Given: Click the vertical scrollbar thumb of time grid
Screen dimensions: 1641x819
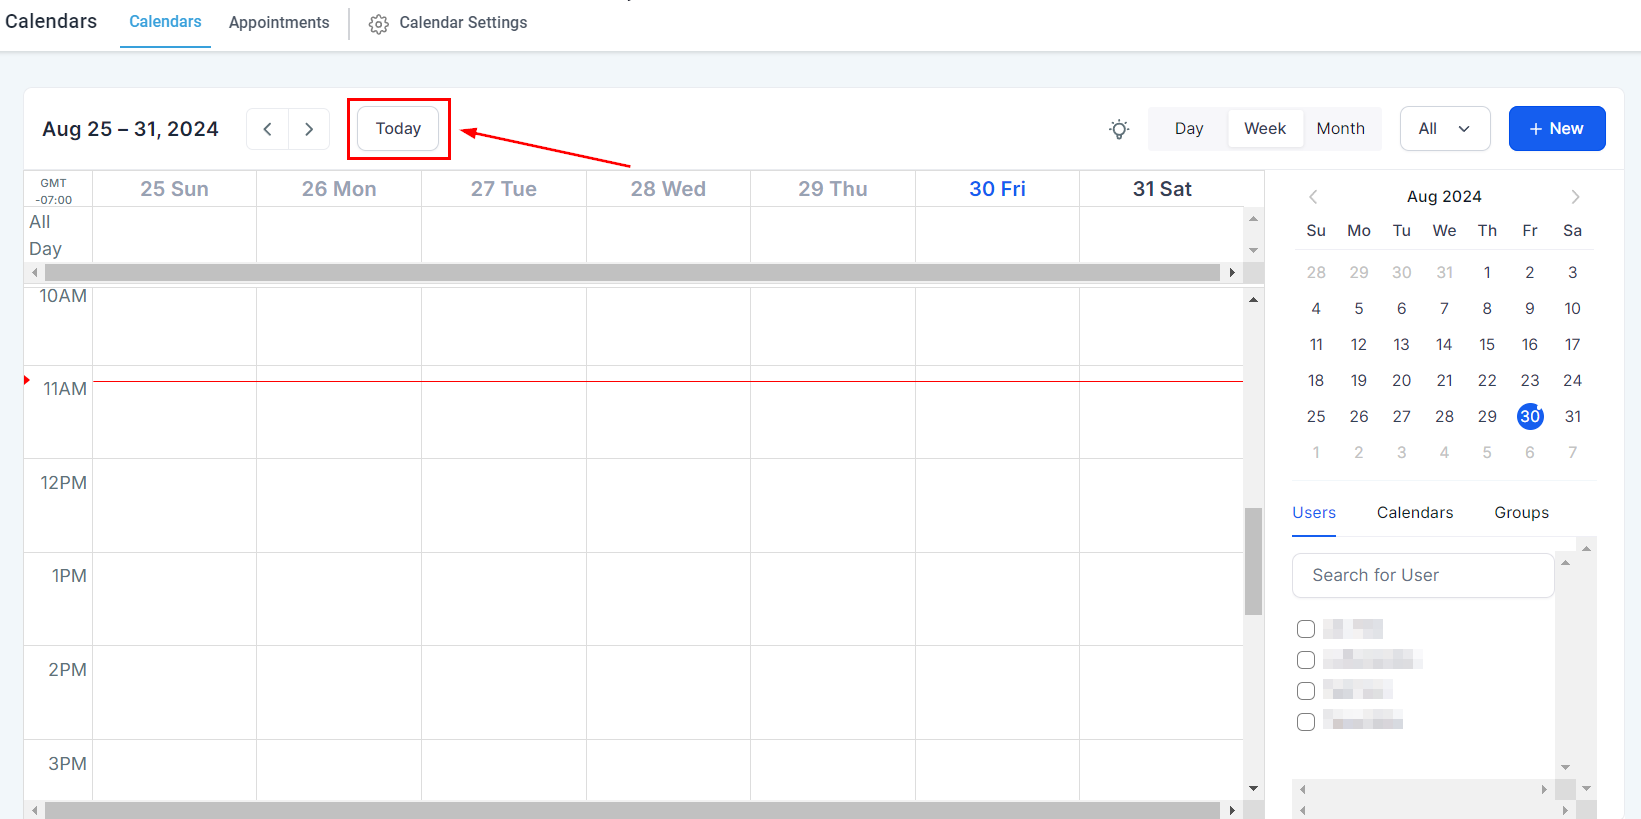Looking at the screenshot, I should [1253, 560].
